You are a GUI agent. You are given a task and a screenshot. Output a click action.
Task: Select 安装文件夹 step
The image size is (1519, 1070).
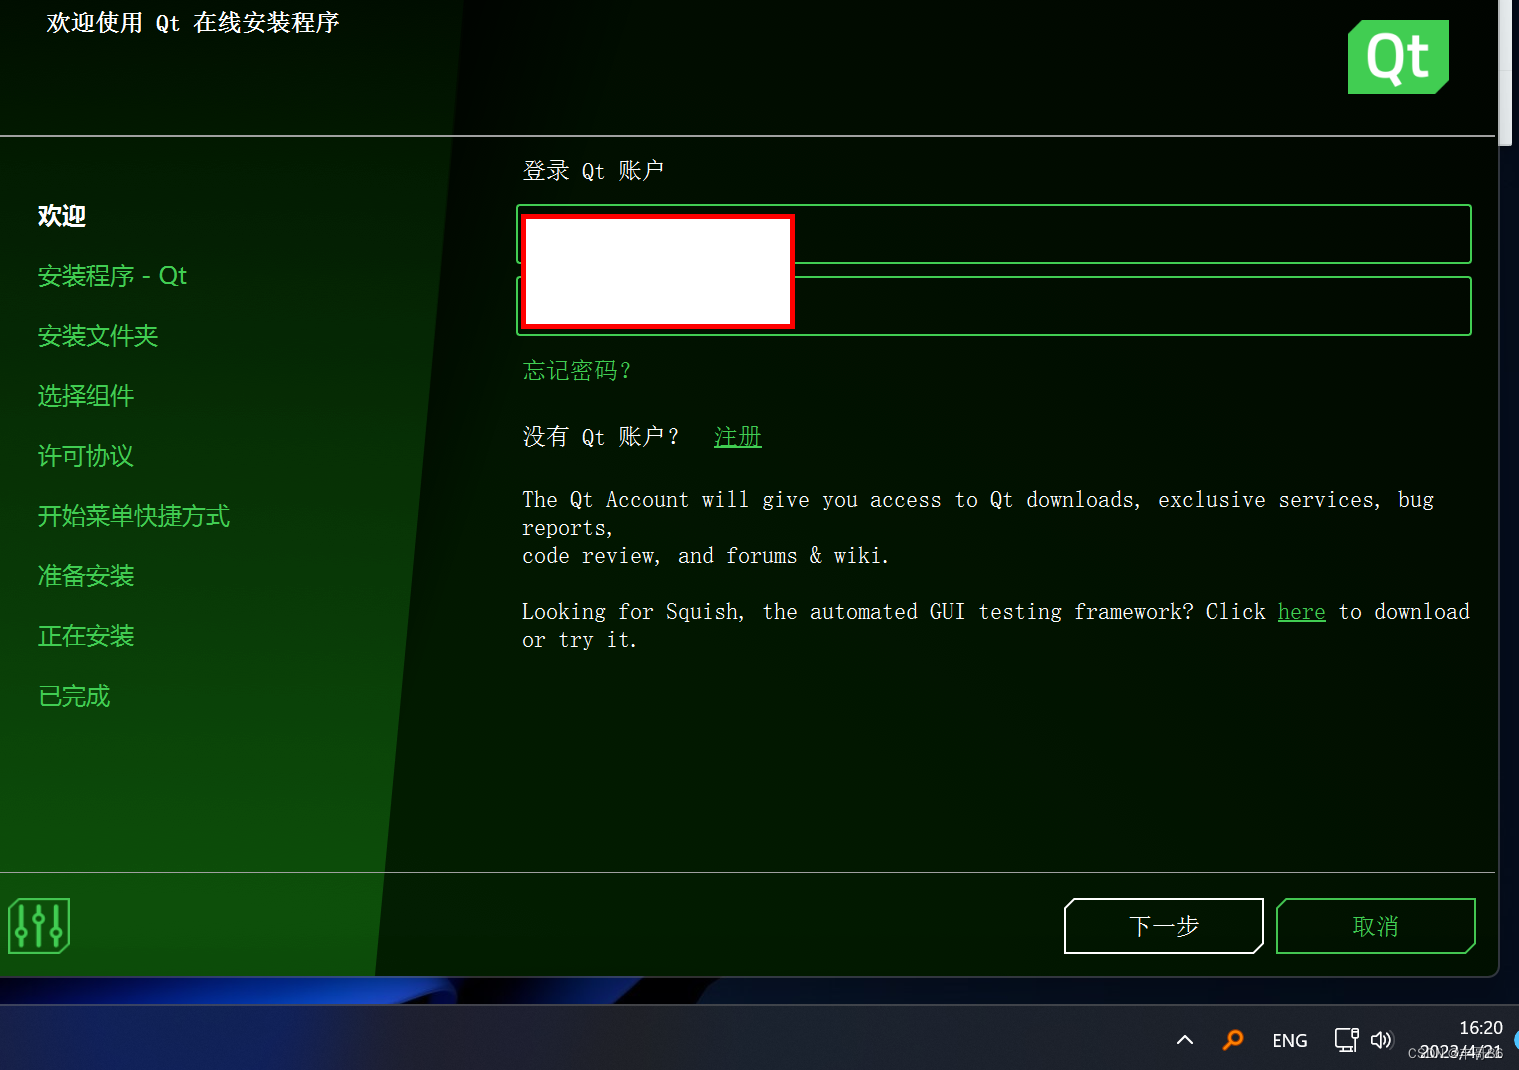click(x=98, y=336)
